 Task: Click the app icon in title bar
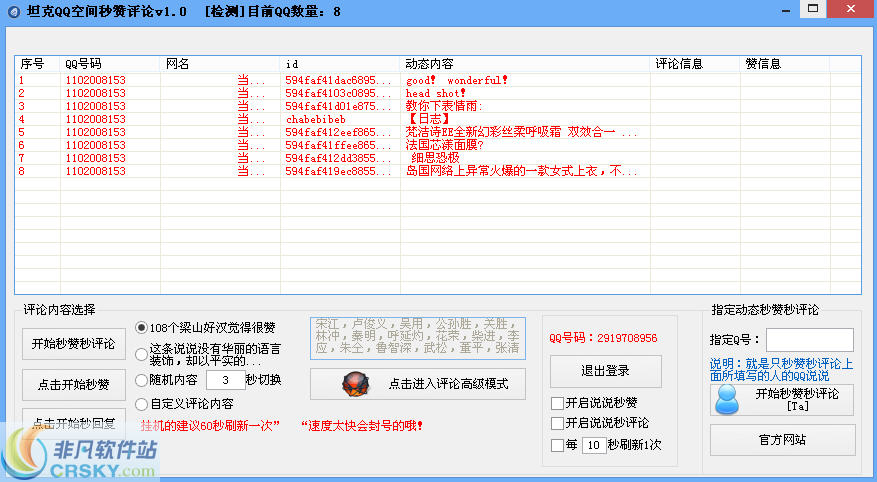click(13, 12)
